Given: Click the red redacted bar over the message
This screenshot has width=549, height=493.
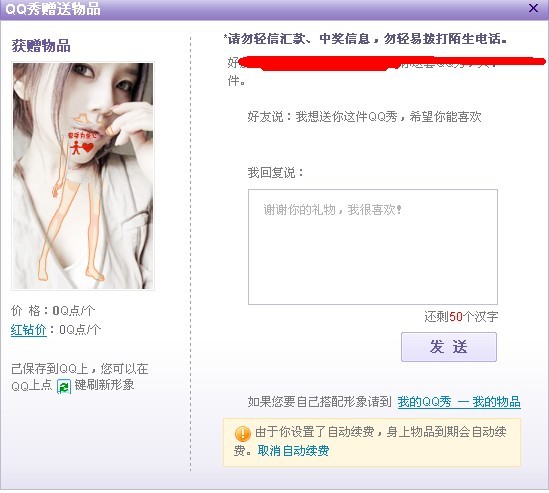Looking at the screenshot, I should (x=391, y=63).
